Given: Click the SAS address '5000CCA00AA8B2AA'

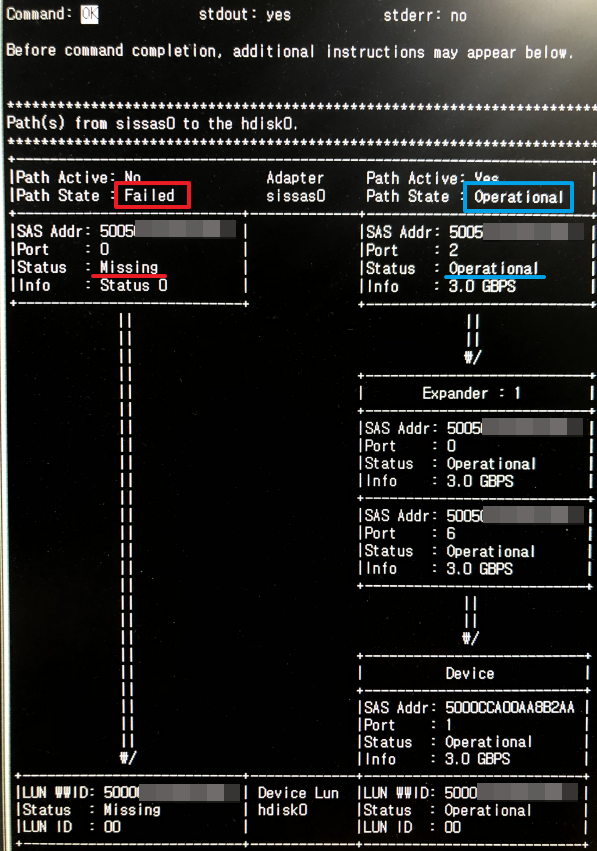Looking at the screenshot, I should (x=510, y=707).
